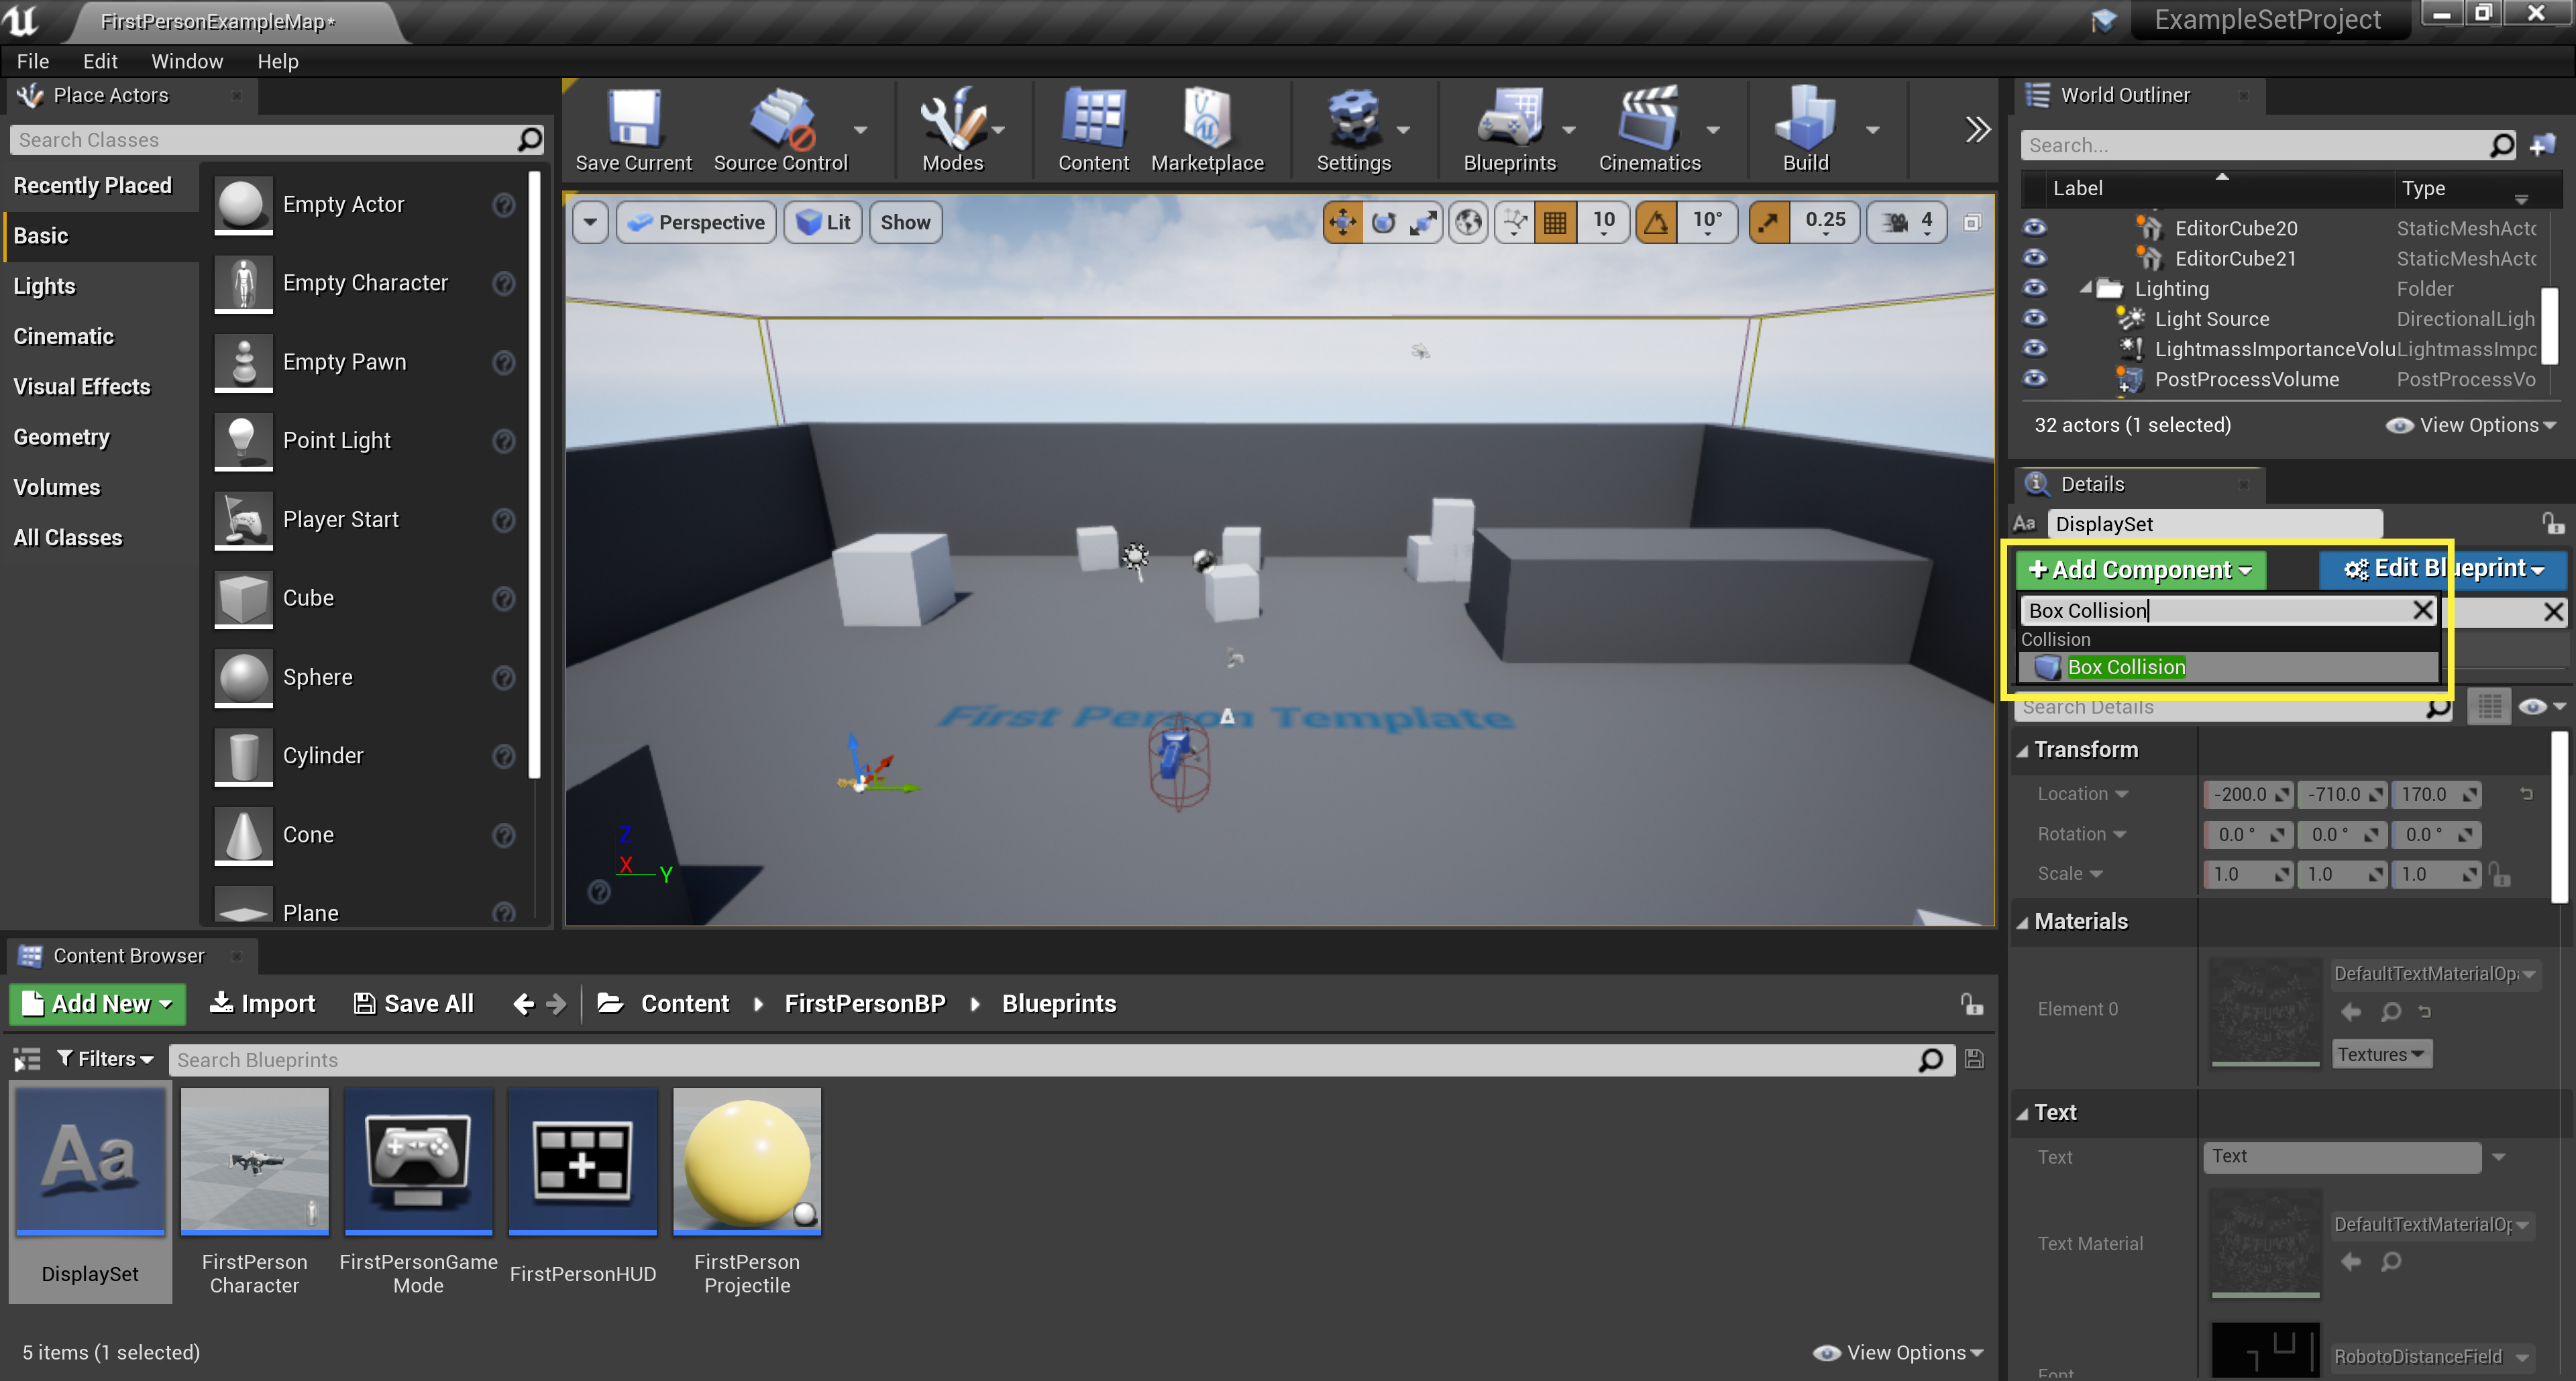Toggle world/local coordinate system globe icon

click(x=1468, y=222)
